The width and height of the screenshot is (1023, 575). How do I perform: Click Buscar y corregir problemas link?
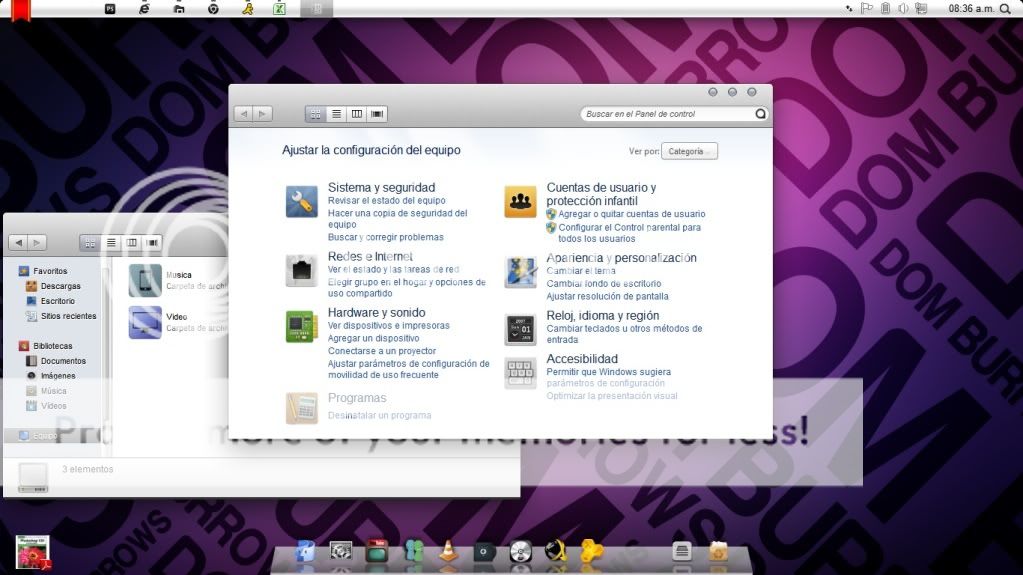pos(386,237)
